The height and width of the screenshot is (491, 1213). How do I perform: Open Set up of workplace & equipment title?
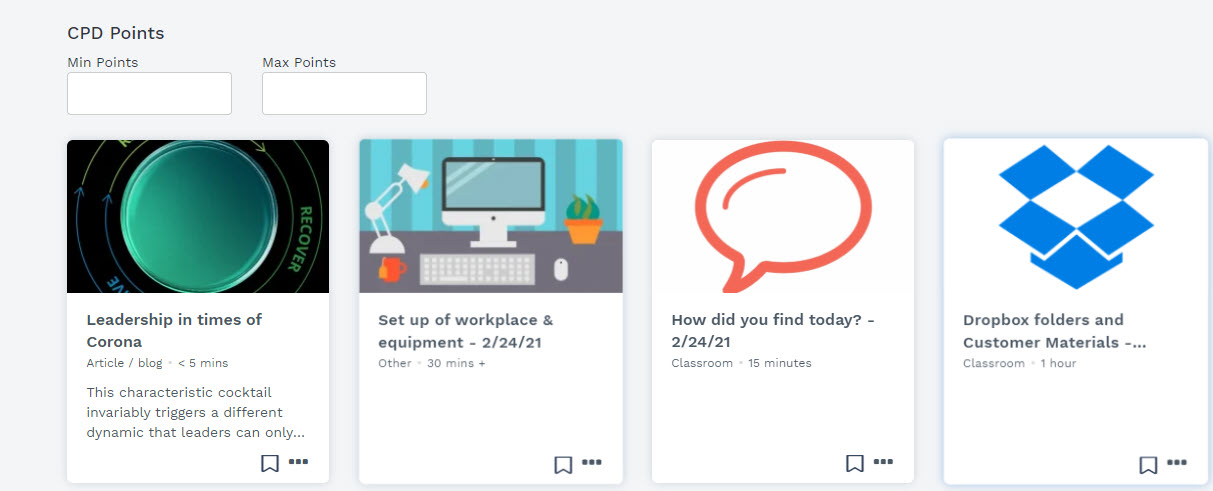pyautogui.click(x=465, y=330)
